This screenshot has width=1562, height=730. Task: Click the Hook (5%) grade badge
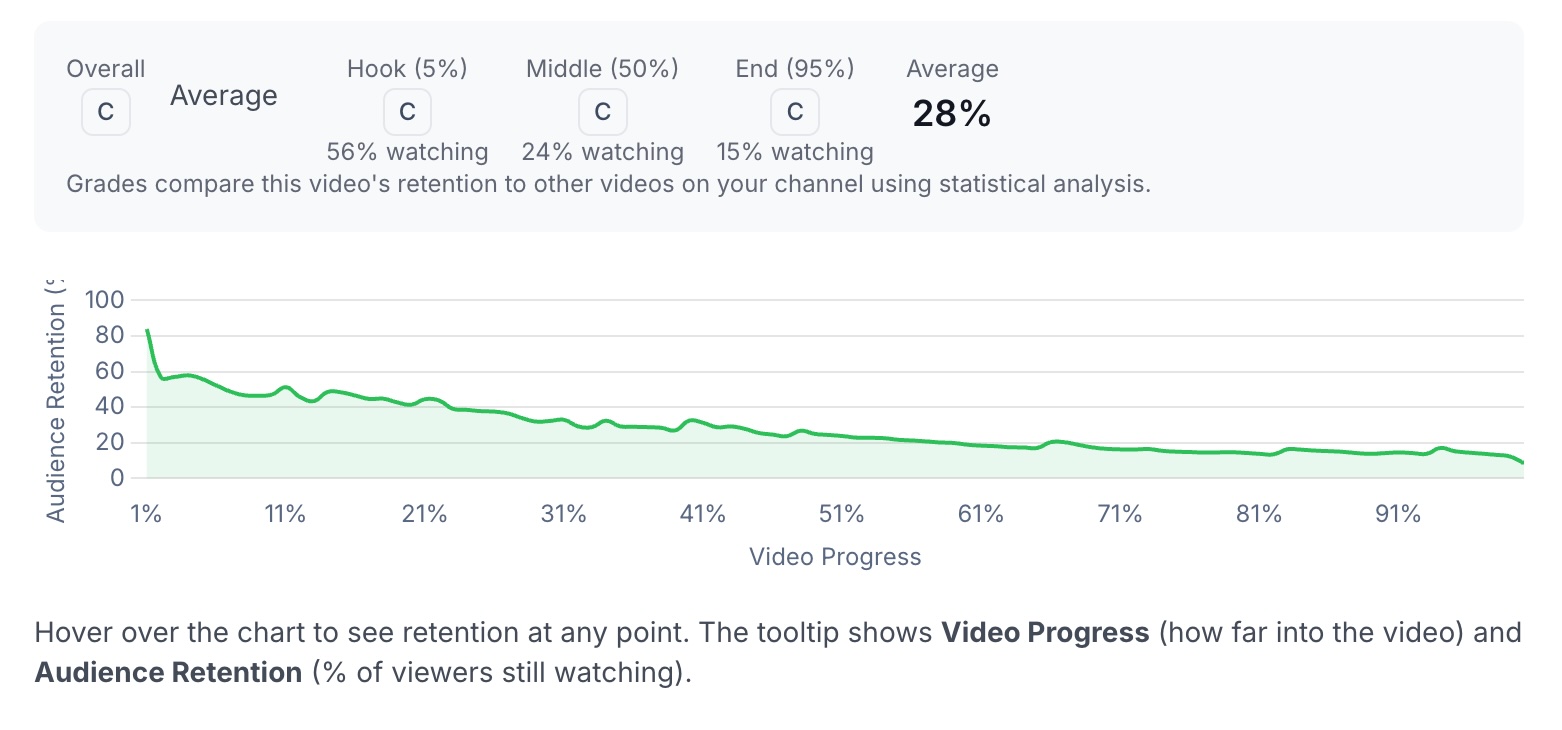[x=407, y=112]
